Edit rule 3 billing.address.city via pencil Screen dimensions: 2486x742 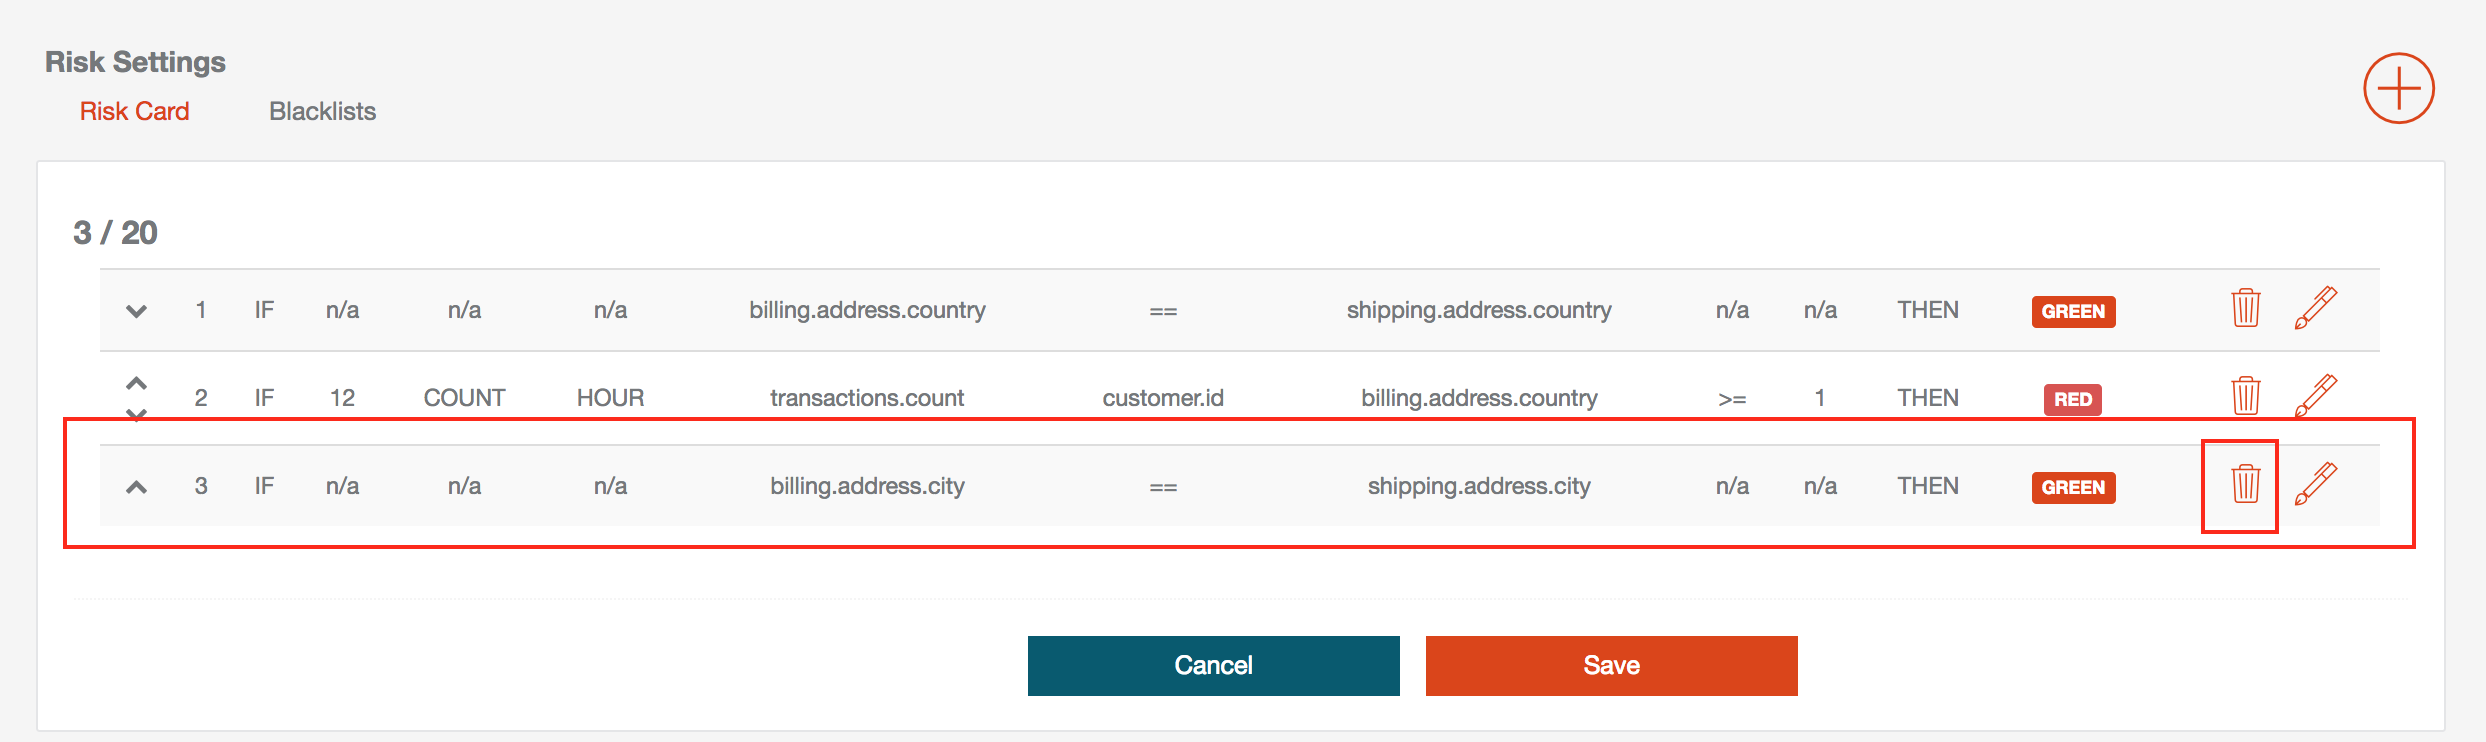click(2315, 483)
